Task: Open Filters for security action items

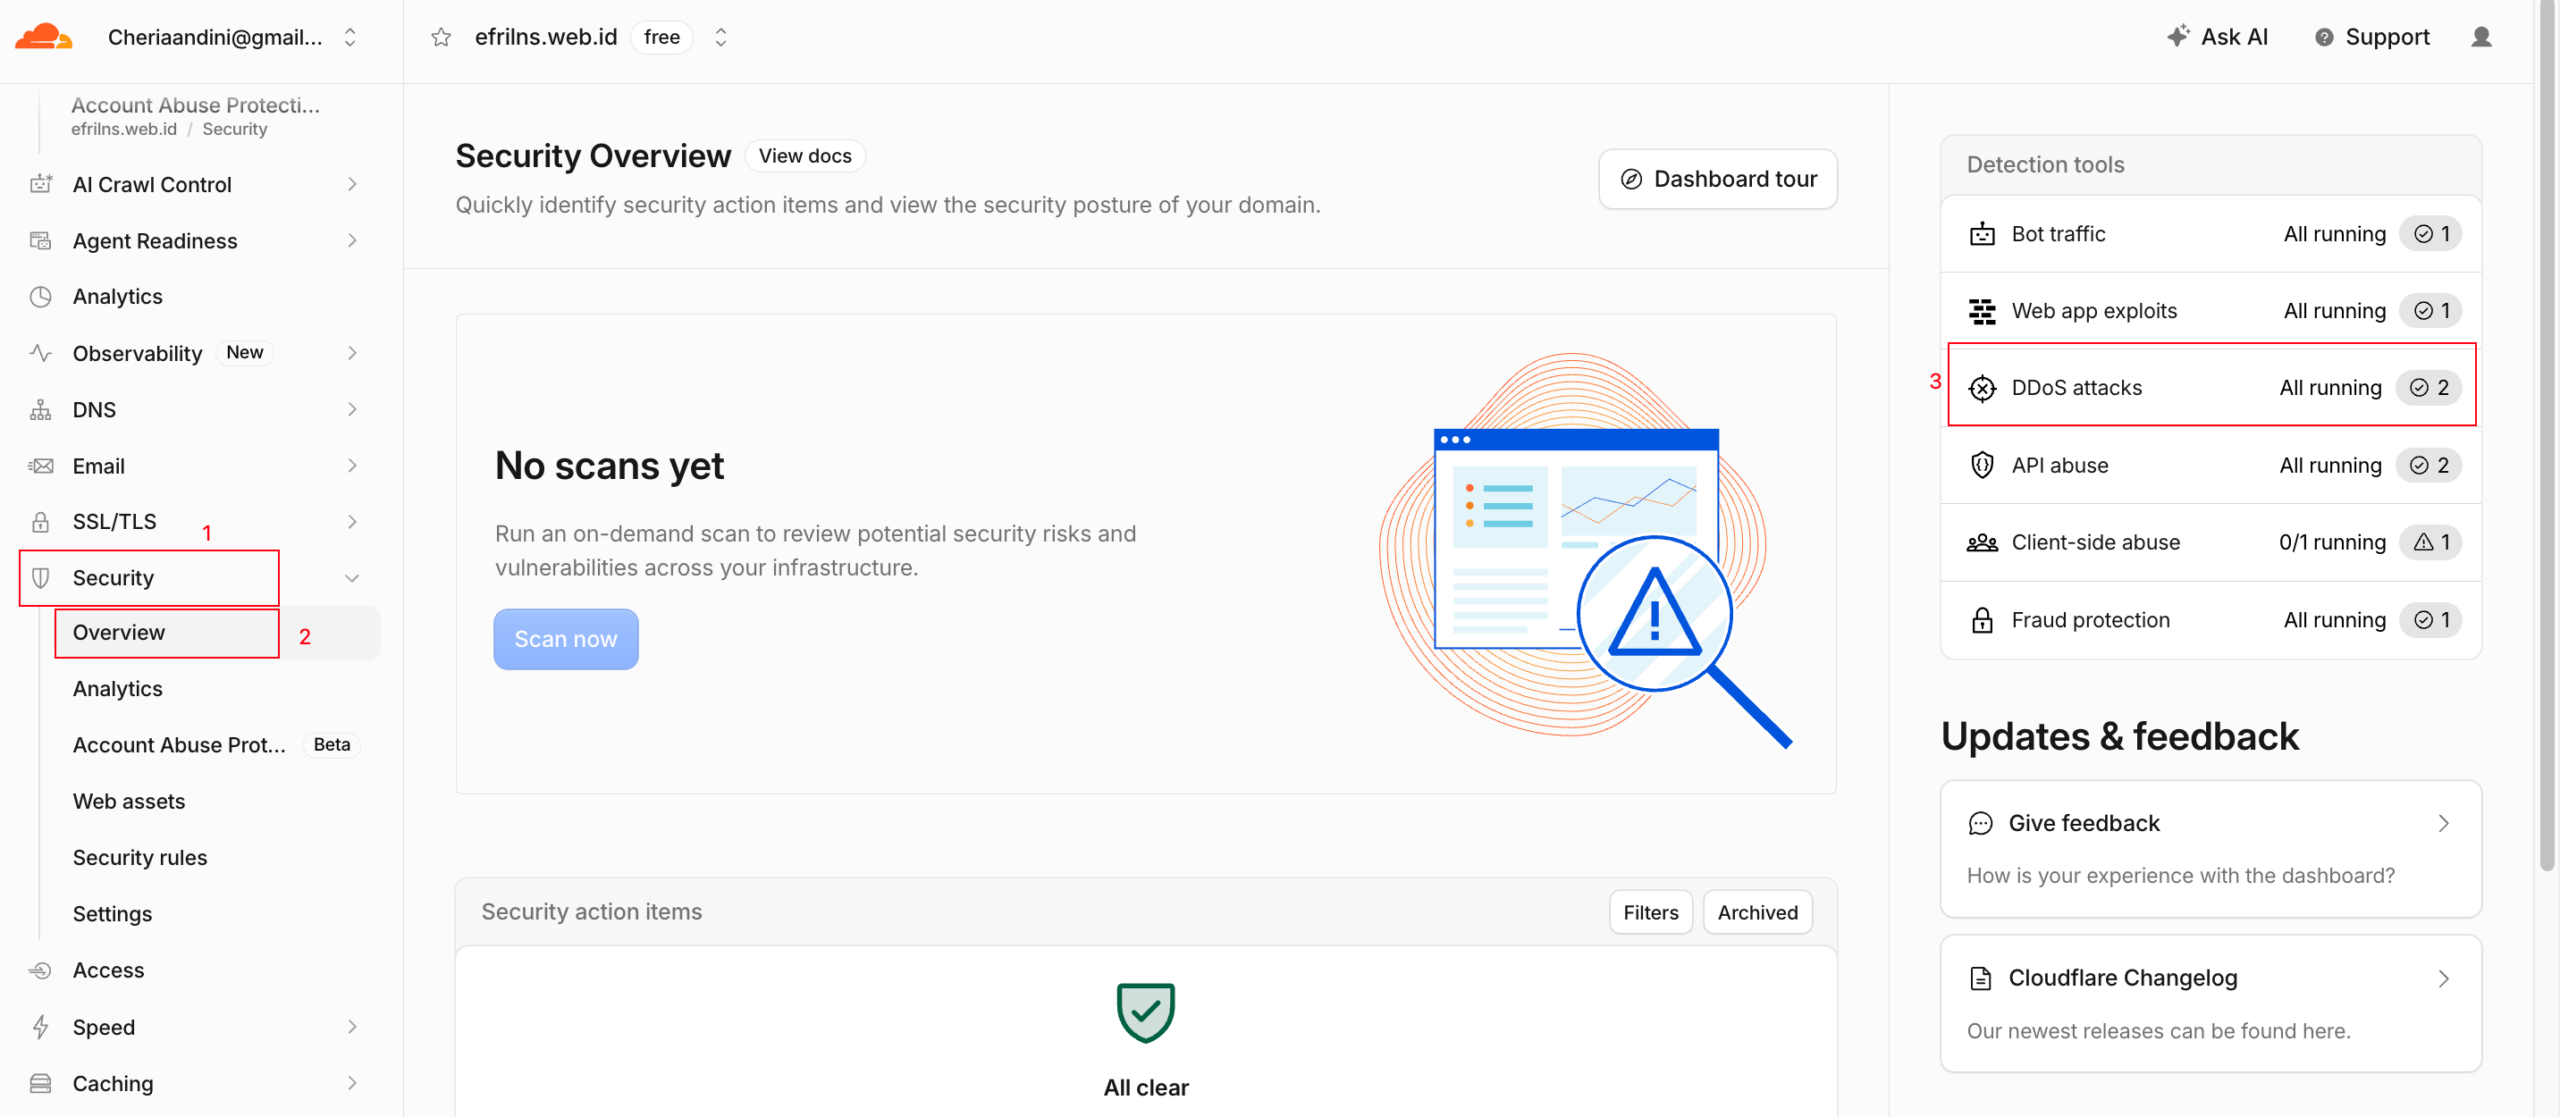Action: point(1651,912)
